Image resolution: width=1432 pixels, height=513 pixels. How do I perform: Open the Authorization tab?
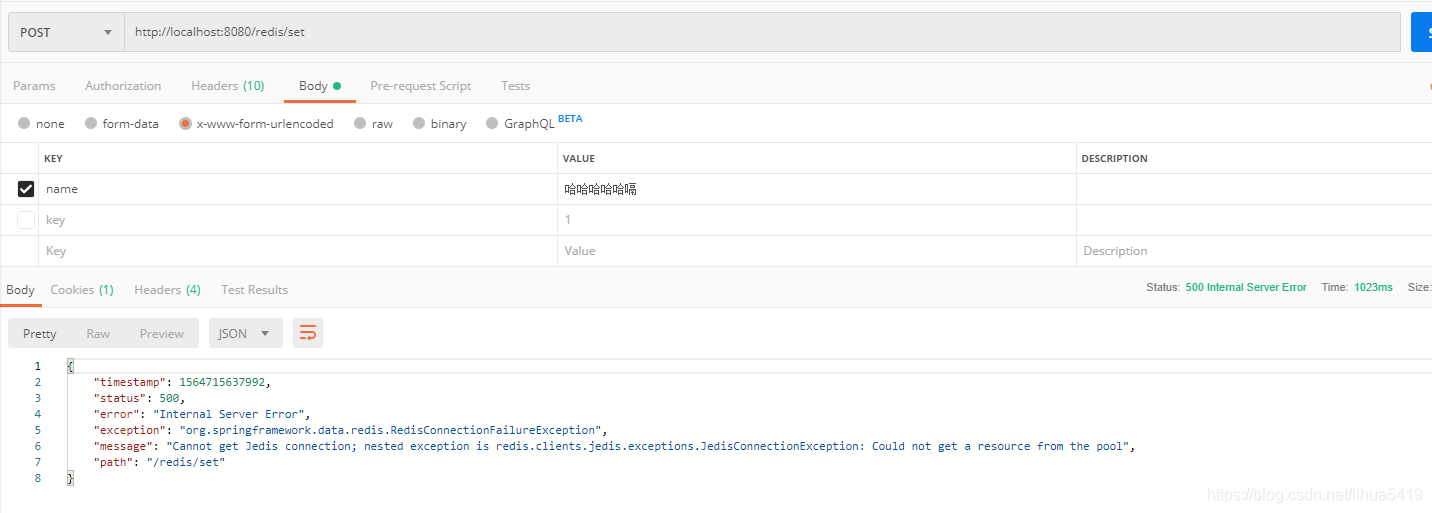(x=123, y=86)
